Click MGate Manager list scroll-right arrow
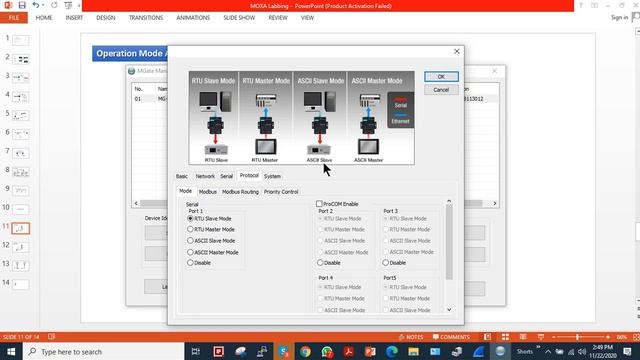The image size is (640, 360). (x=495, y=203)
